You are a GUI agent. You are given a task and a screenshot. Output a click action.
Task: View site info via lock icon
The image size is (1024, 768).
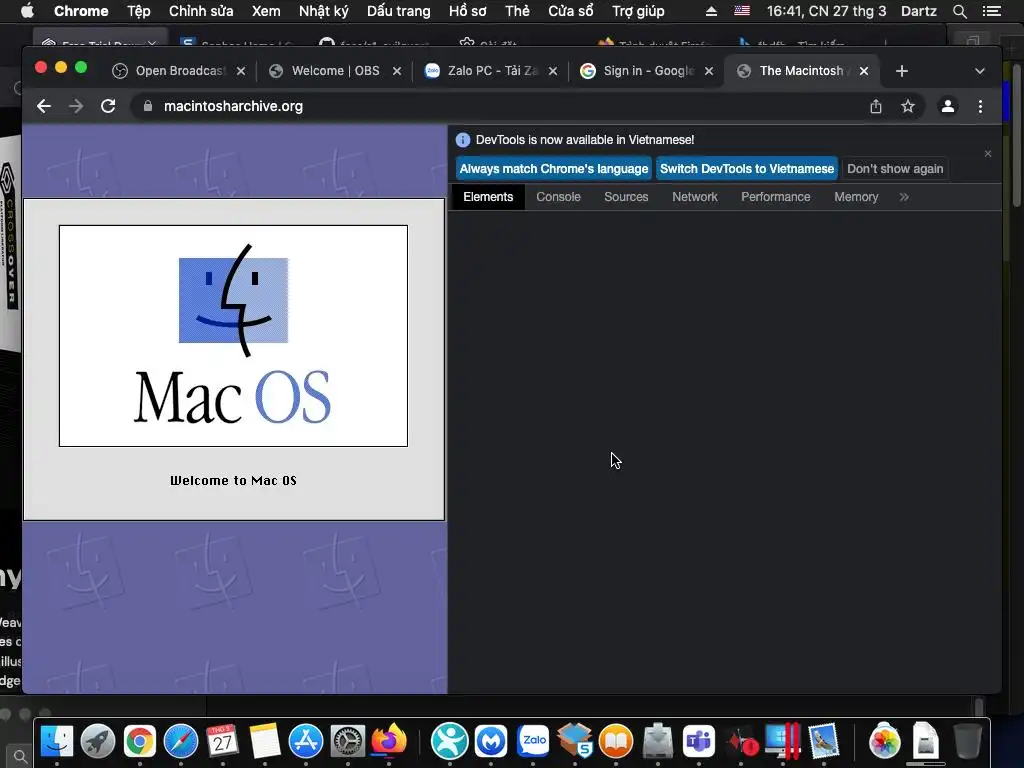pyautogui.click(x=148, y=106)
